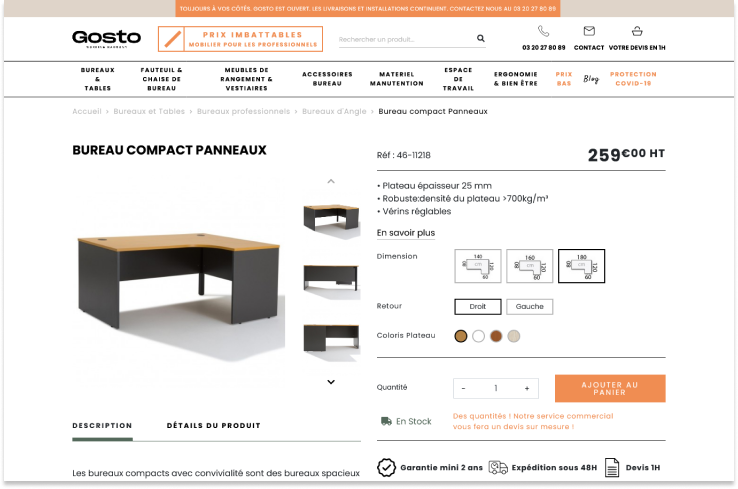
Task: Click the Expédition sous 48H truck icon
Action: [498, 467]
